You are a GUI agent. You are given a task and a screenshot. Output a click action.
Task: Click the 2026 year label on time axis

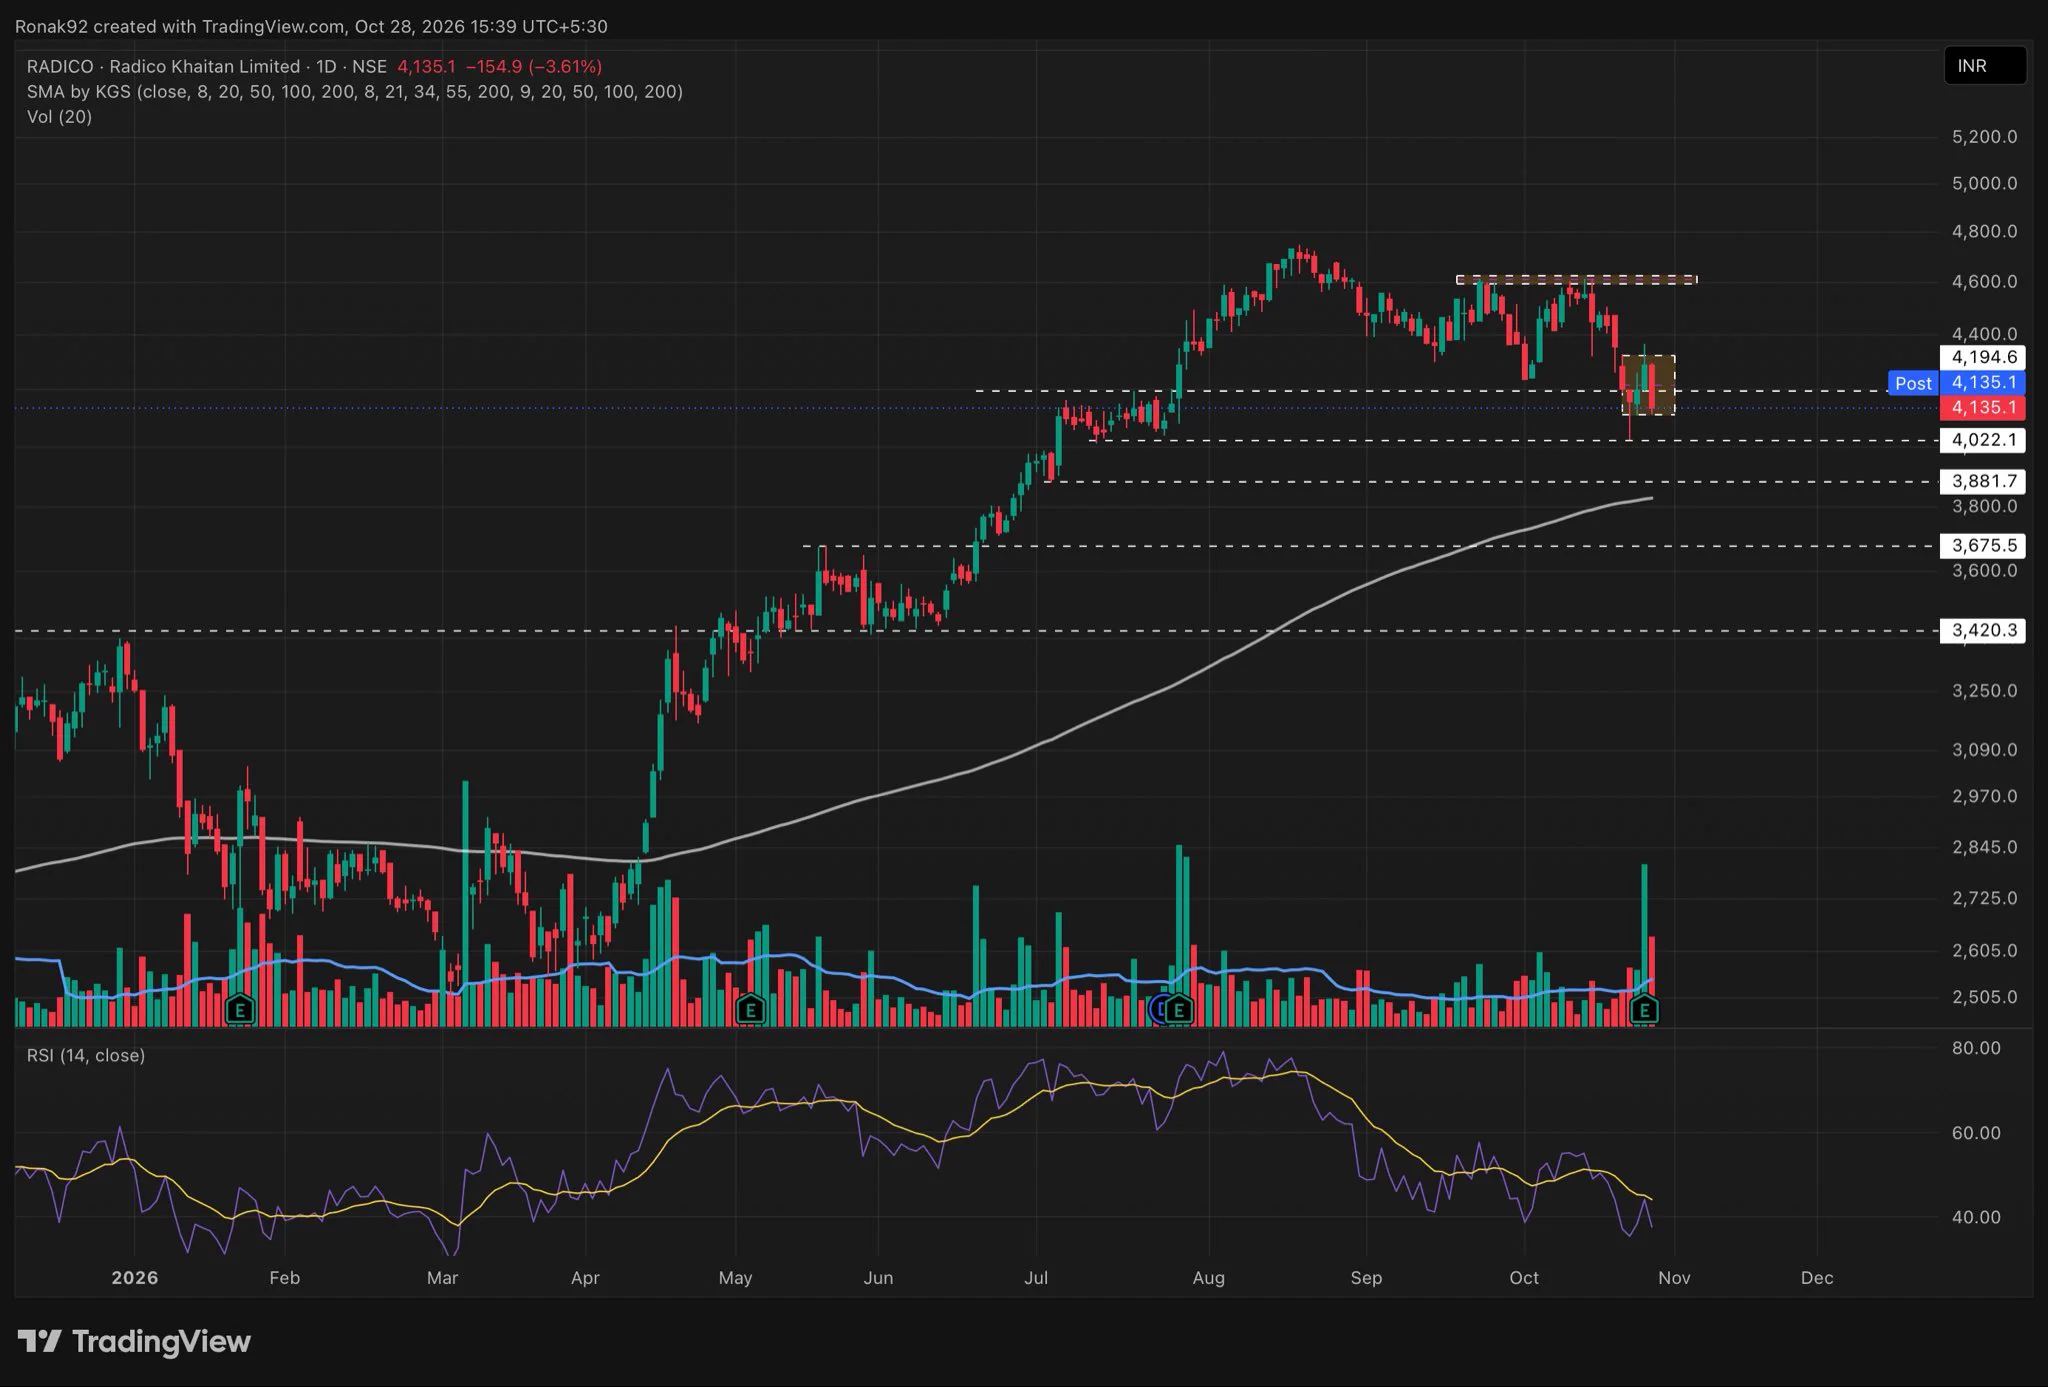135,1278
